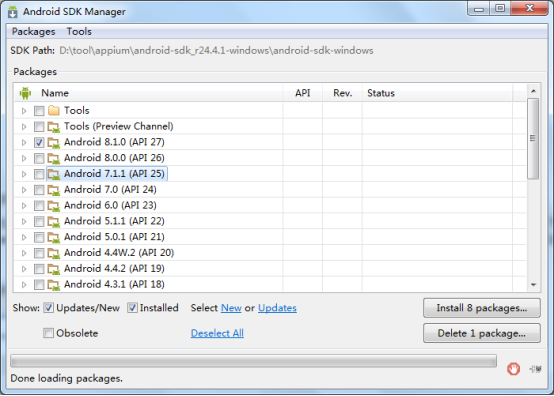This screenshot has height=396, width=554.
Task: Expand Android 8.0.0 (API 26) node
Action: tap(24, 158)
